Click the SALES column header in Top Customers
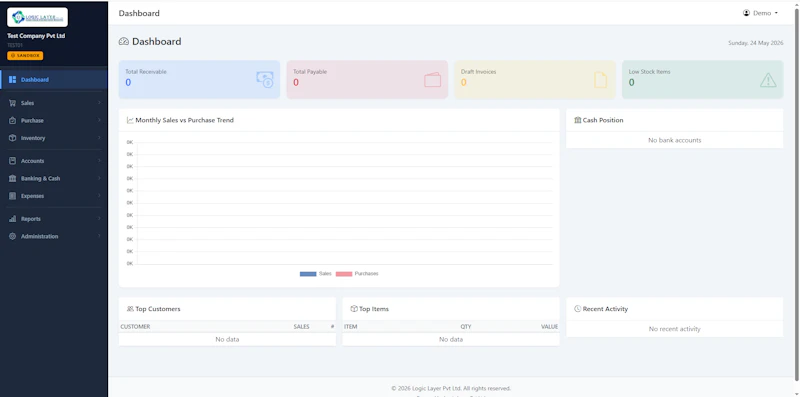 coord(301,327)
